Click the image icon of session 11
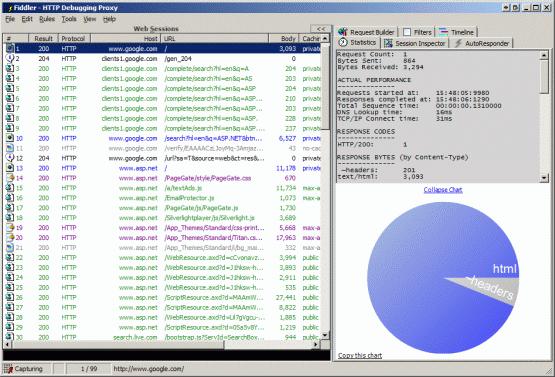The width and height of the screenshot is (555, 377). pyautogui.click(x=10, y=148)
